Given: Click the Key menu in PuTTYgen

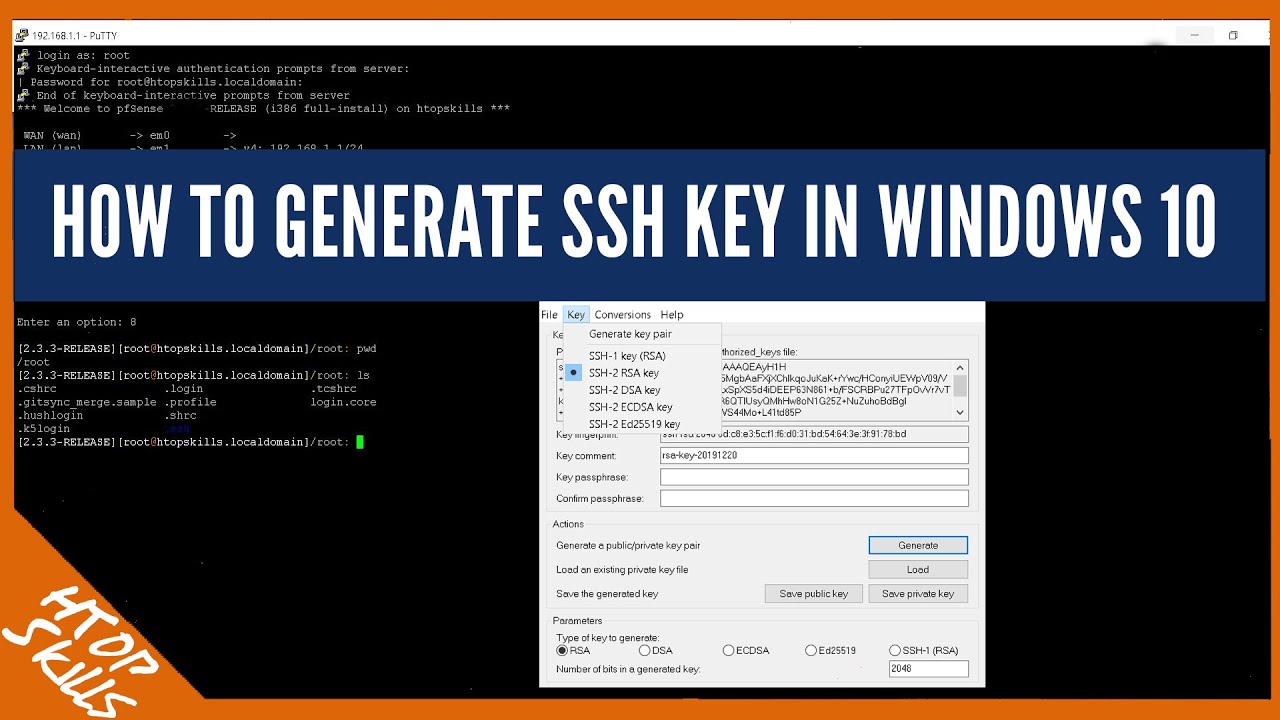Looking at the screenshot, I should [576, 314].
